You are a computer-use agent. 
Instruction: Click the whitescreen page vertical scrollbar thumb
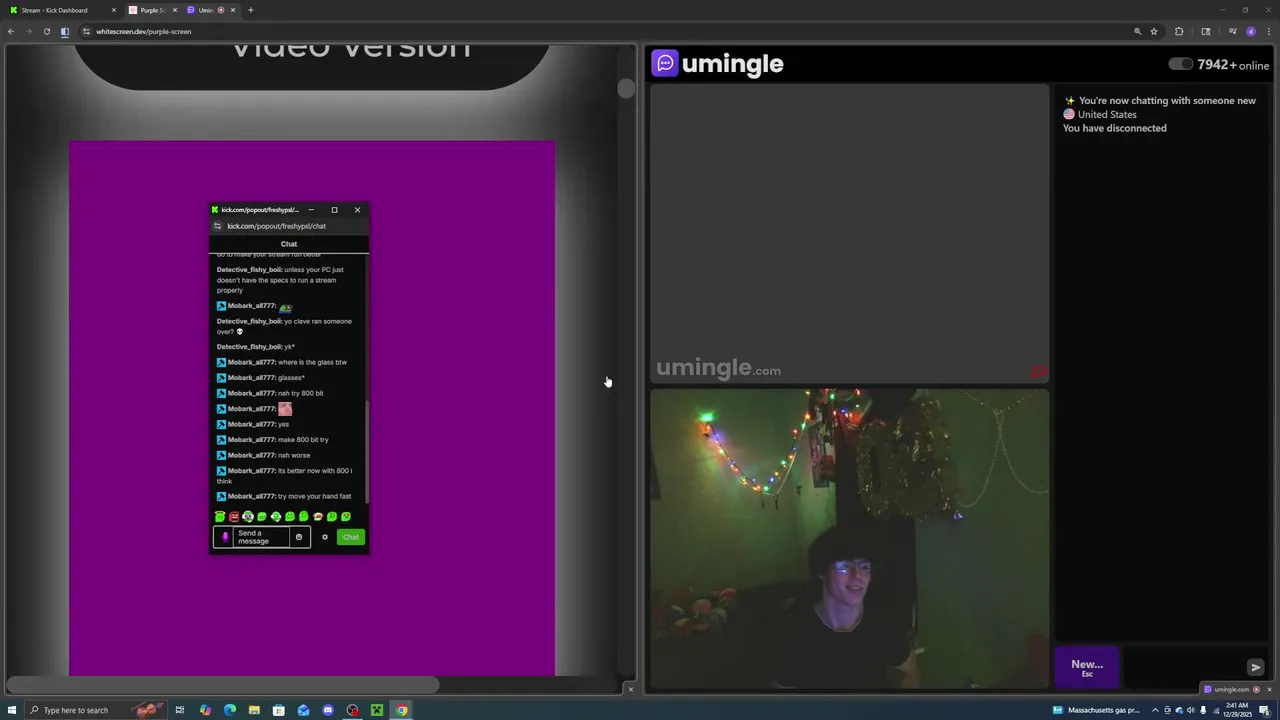626,88
